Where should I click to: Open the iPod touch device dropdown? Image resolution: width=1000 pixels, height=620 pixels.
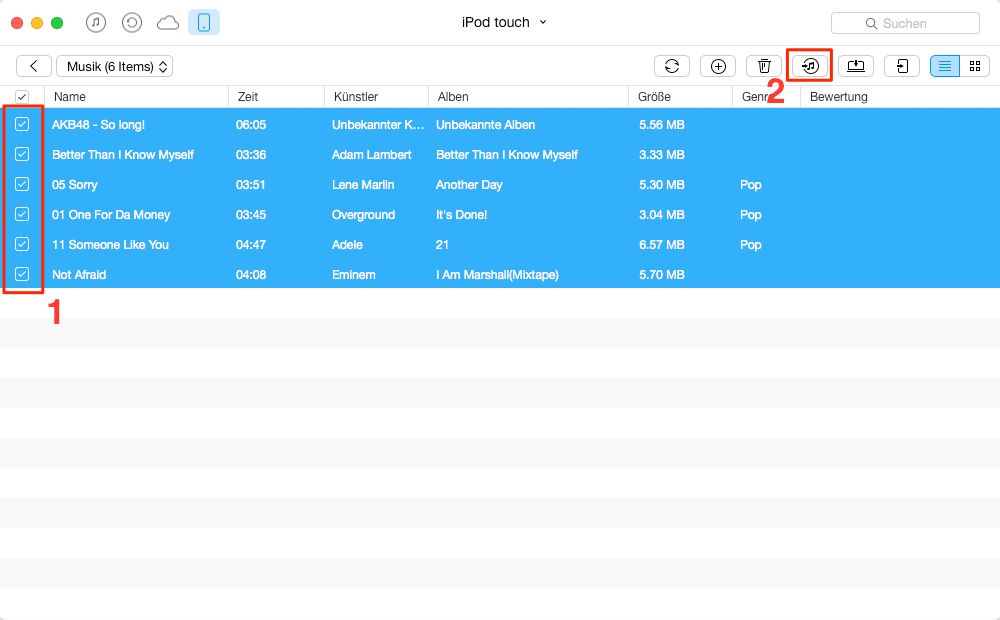pyautogui.click(x=504, y=22)
